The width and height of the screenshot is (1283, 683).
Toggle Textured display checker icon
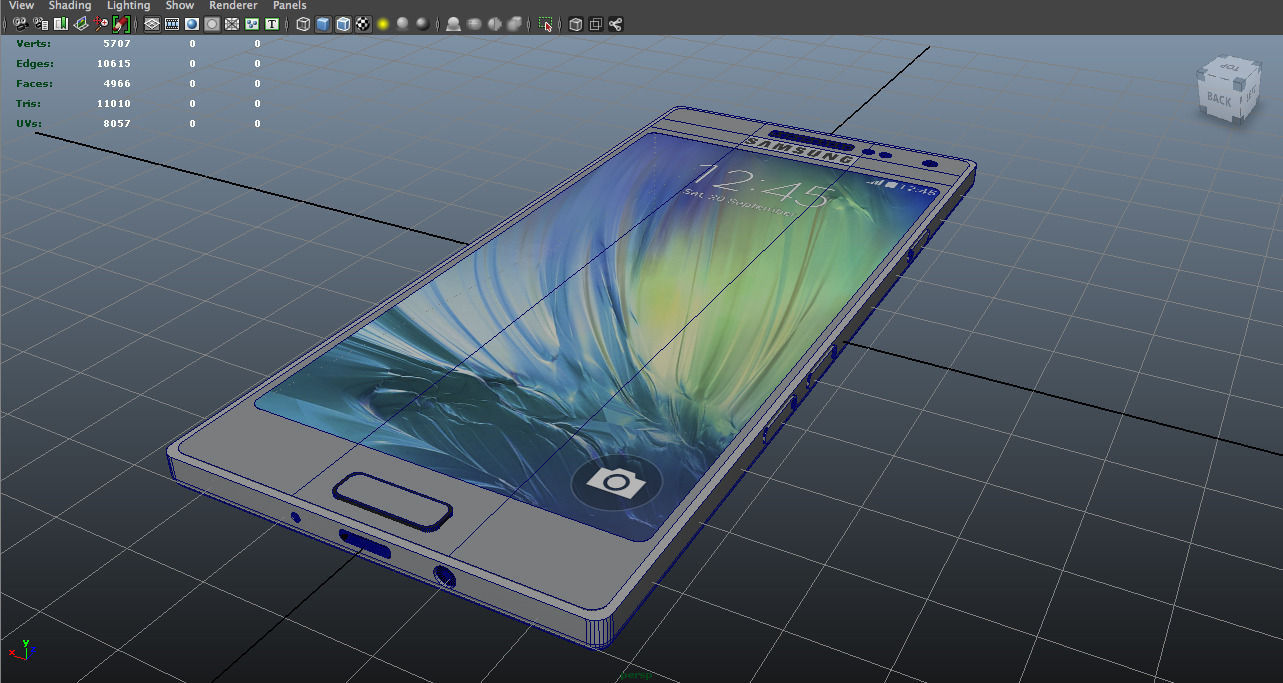tap(363, 23)
